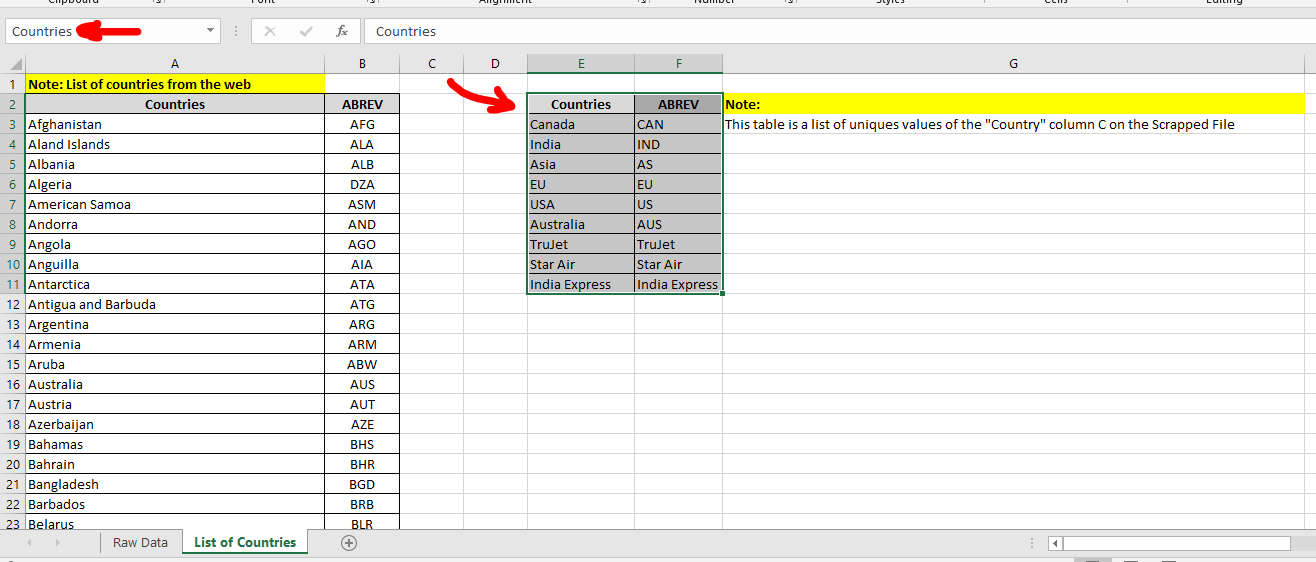This screenshot has width=1316, height=562.
Task: Click the Cancel X icon in formula bar
Action: 269,31
